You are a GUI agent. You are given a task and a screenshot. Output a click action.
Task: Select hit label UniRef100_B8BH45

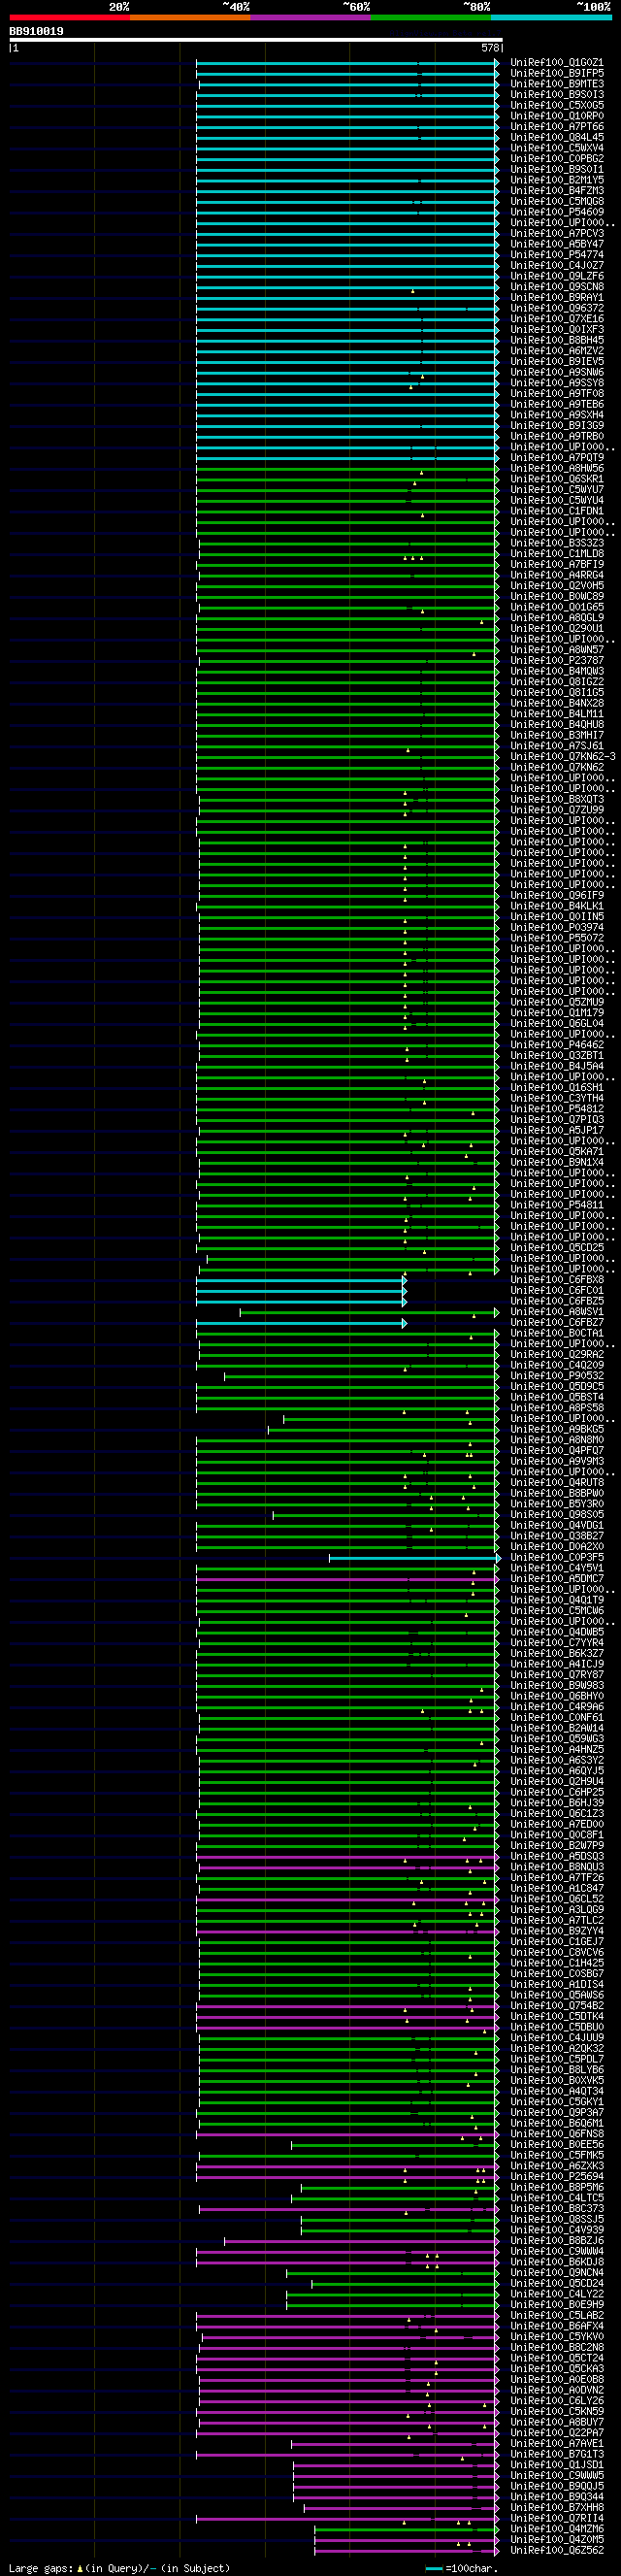click(557, 340)
